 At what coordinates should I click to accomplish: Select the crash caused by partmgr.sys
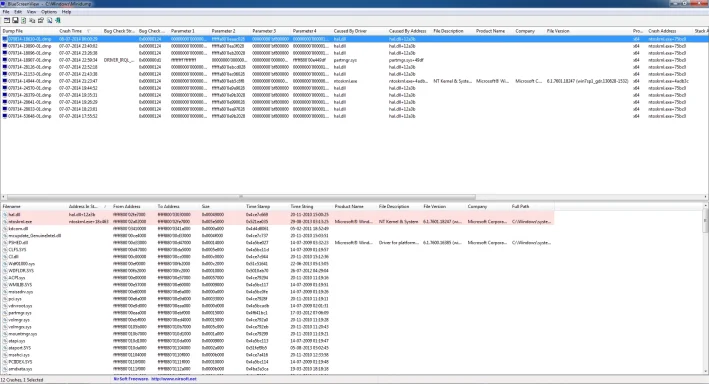tap(354, 60)
